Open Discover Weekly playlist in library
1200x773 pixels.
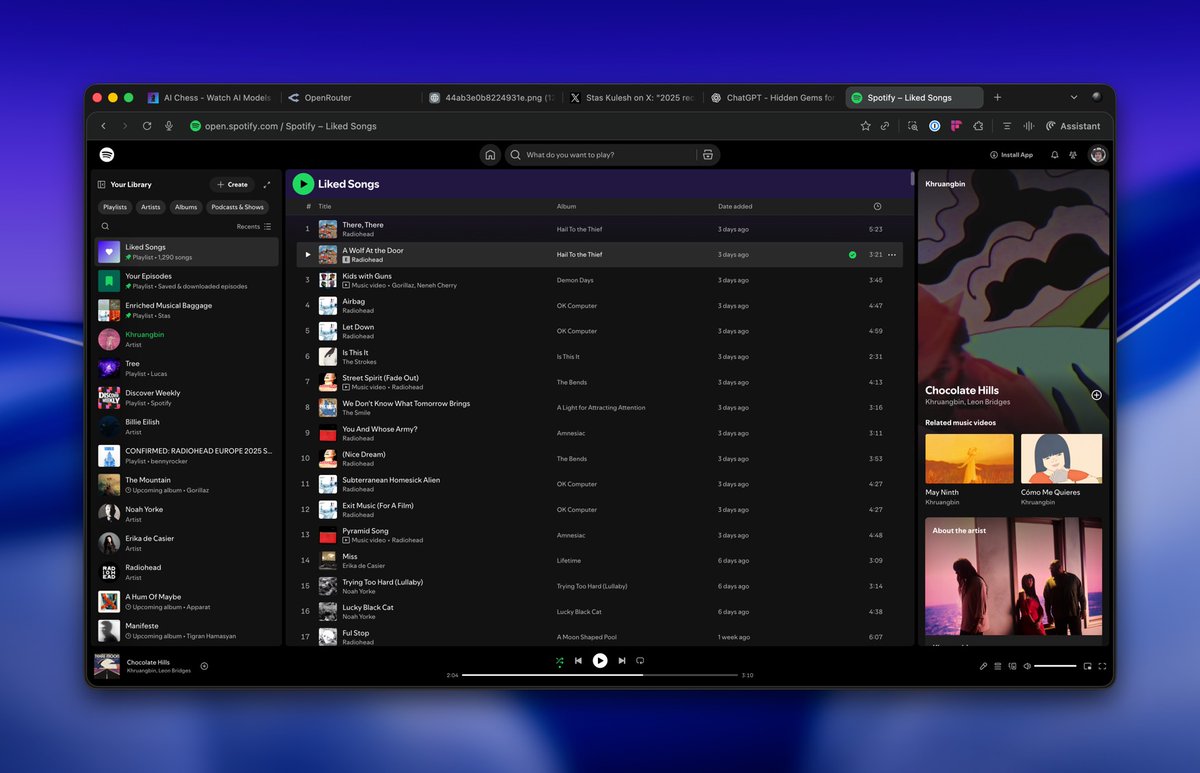(187, 398)
